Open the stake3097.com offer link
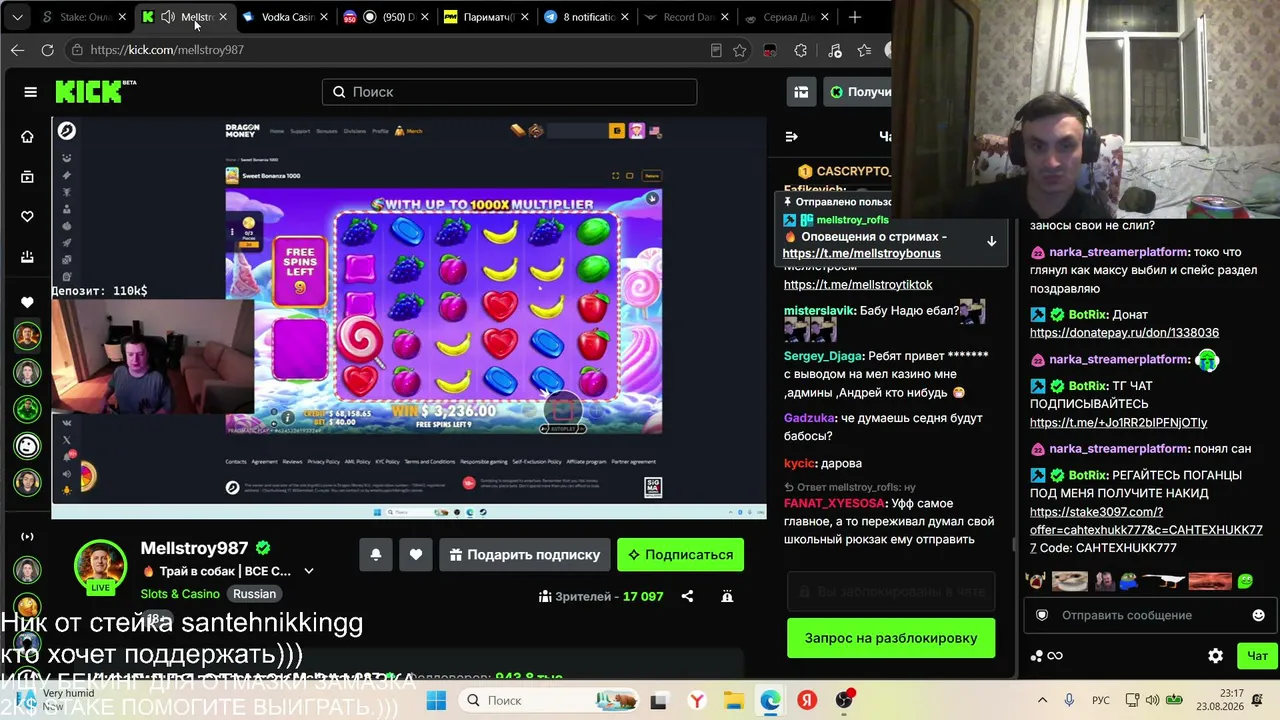The height and width of the screenshot is (720, 1280). pos(1146,521)
